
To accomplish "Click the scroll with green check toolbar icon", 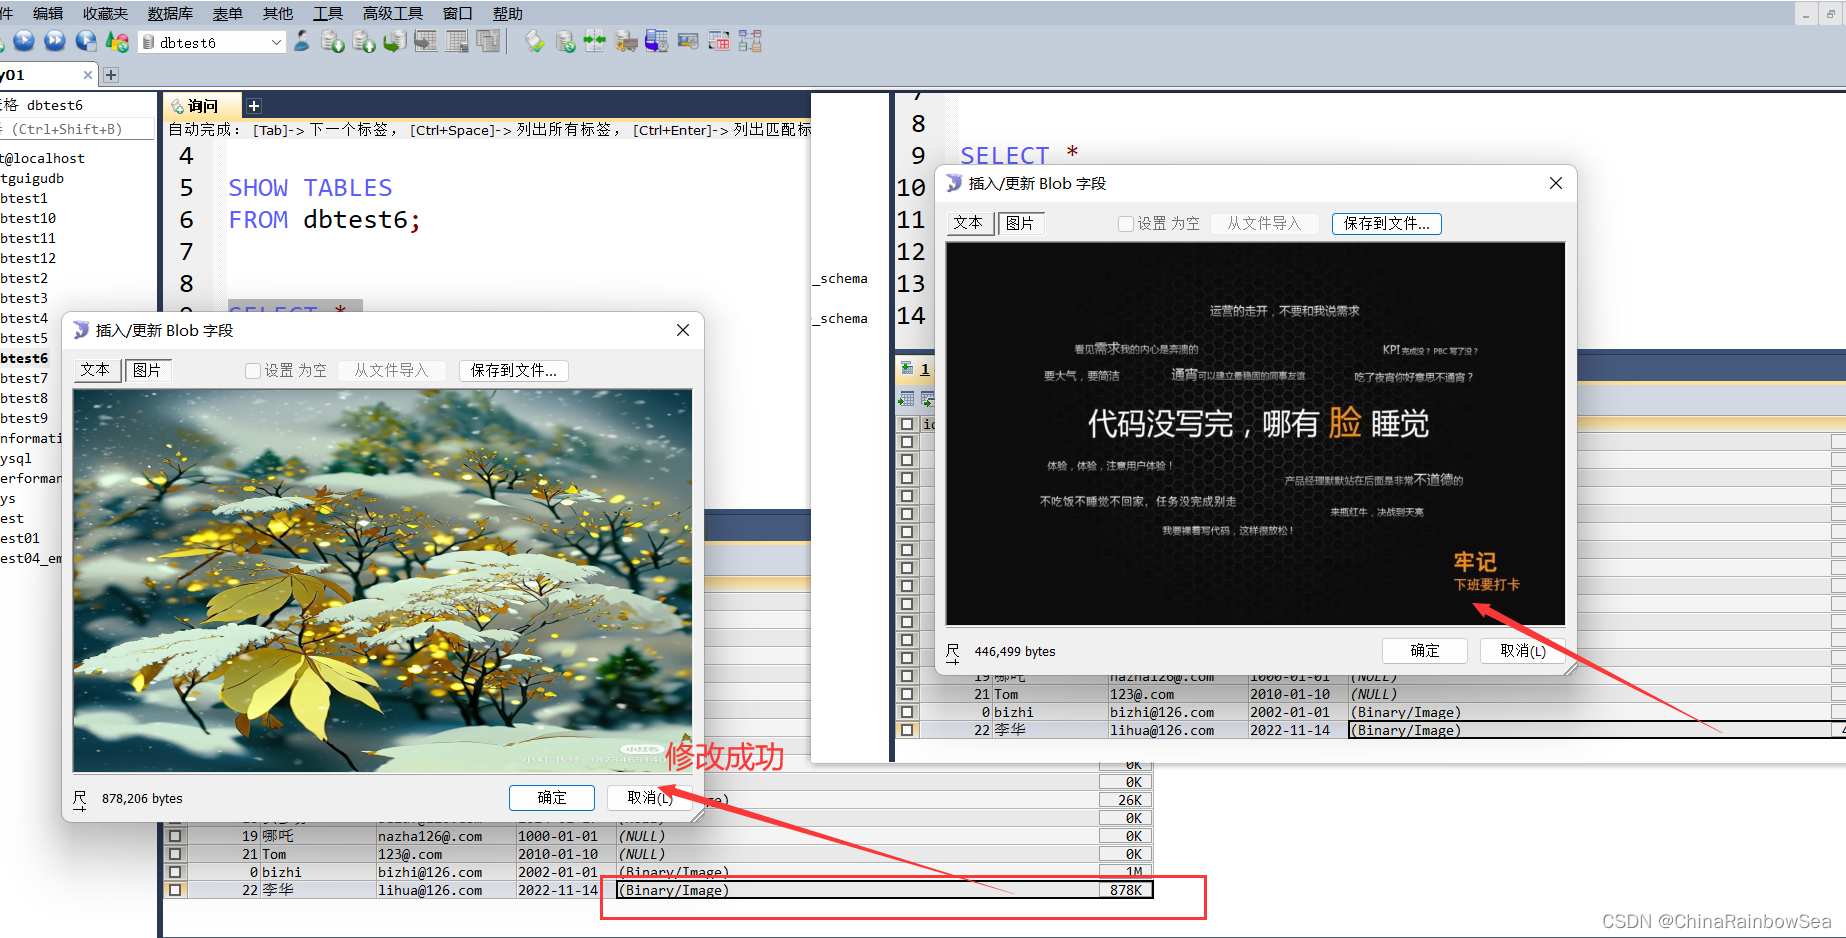I will 534,41.
